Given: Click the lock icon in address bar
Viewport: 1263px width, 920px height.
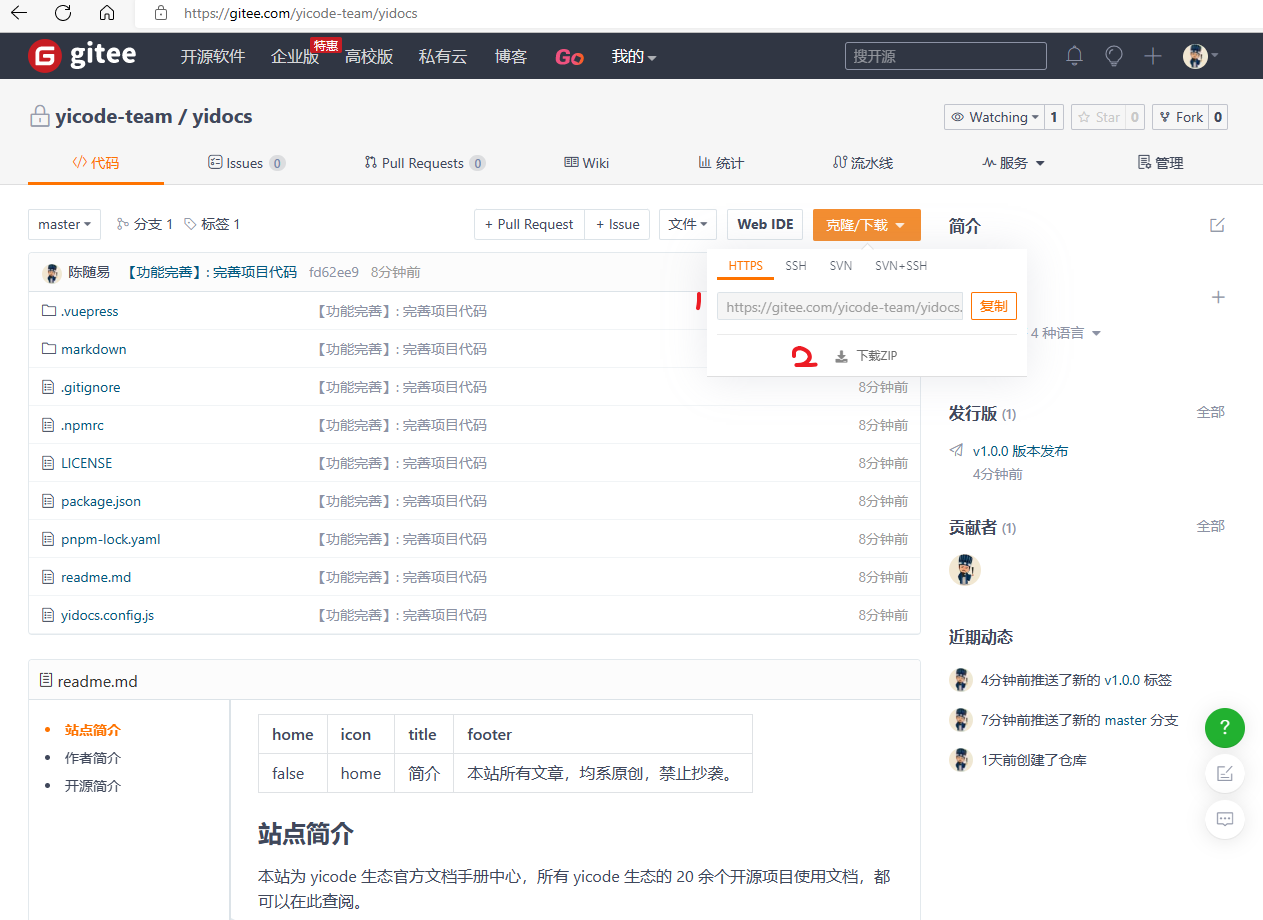Looking at the screenshot, I should pyautogui.click(x=161, y=14).
